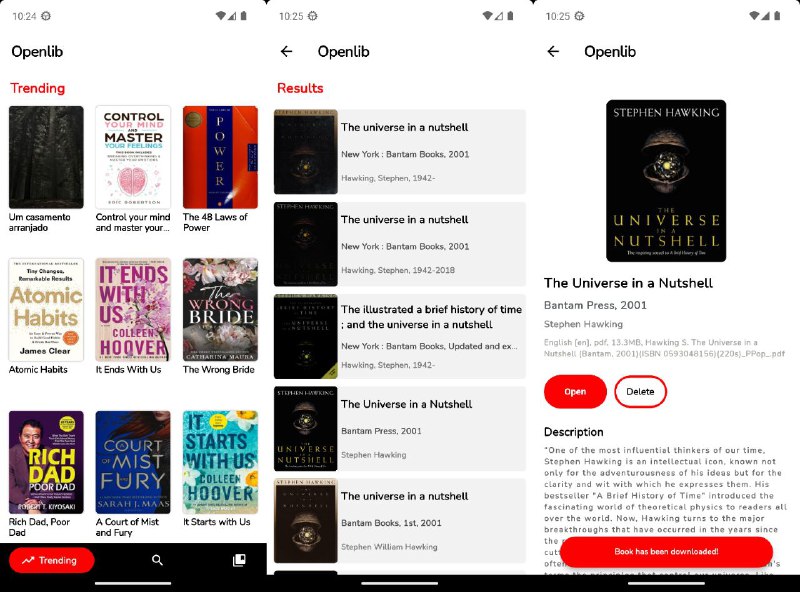Open result by Stephen William Hawking
The width and height of the screenshot is (800, 592).
(x=399, y=521)
